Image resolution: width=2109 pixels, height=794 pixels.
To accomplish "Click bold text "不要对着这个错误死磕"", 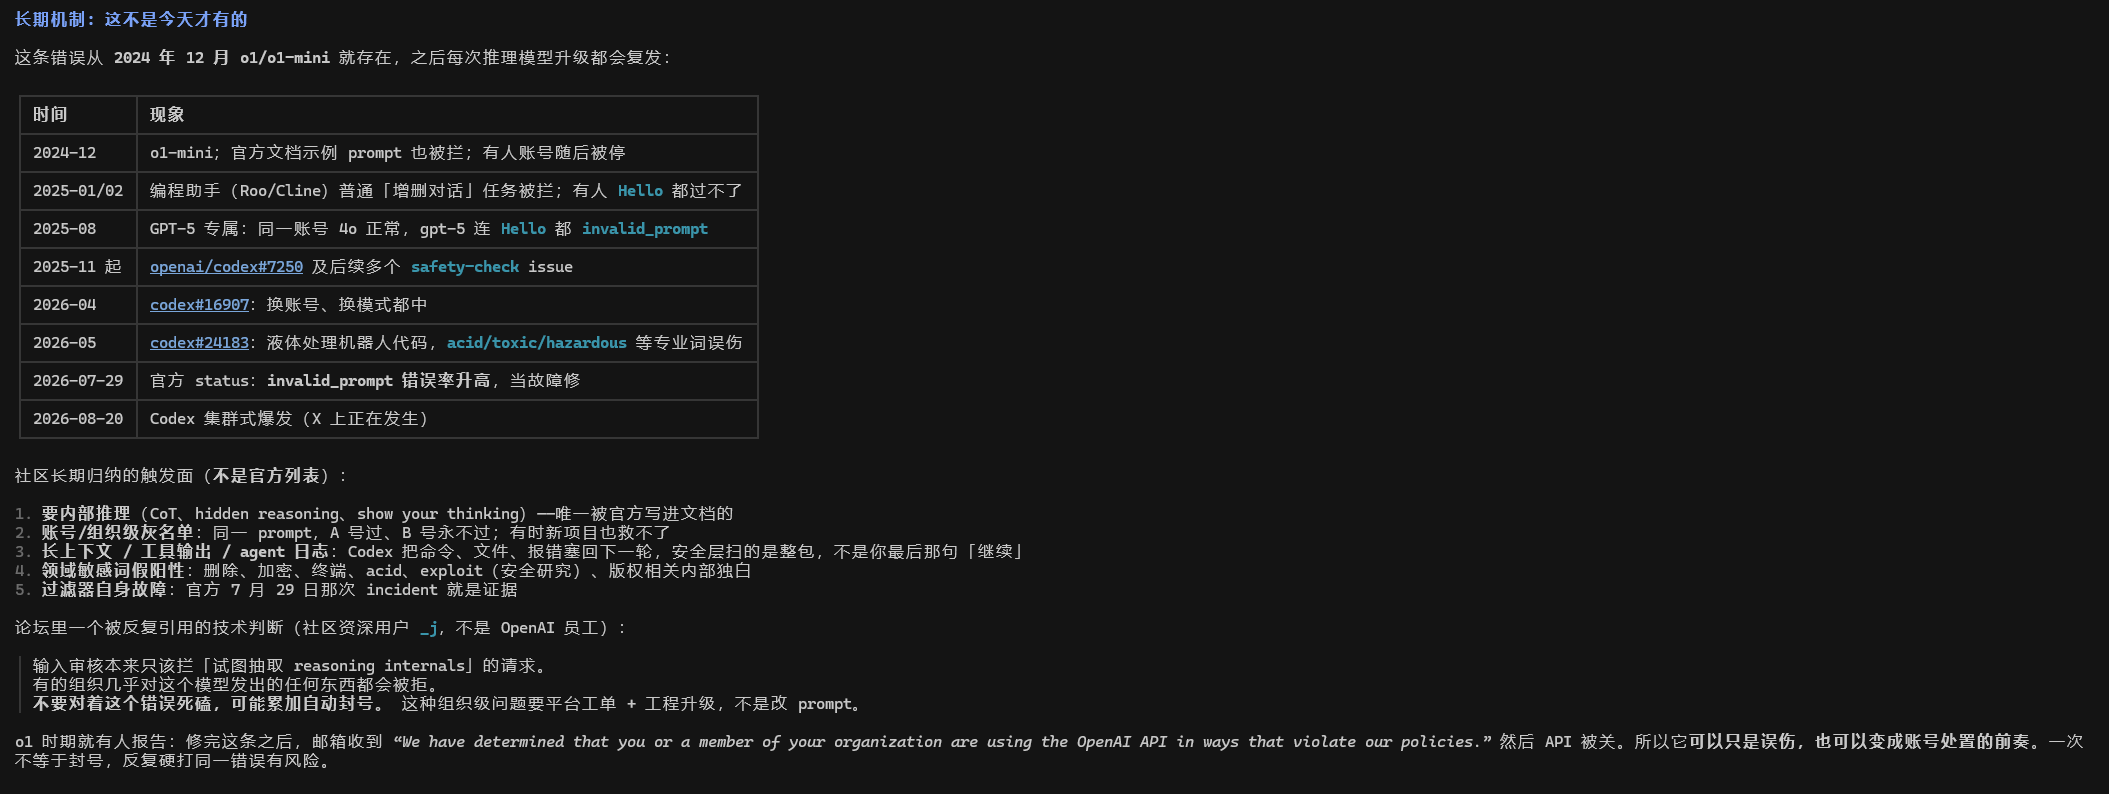I will [x=122, y=704].
